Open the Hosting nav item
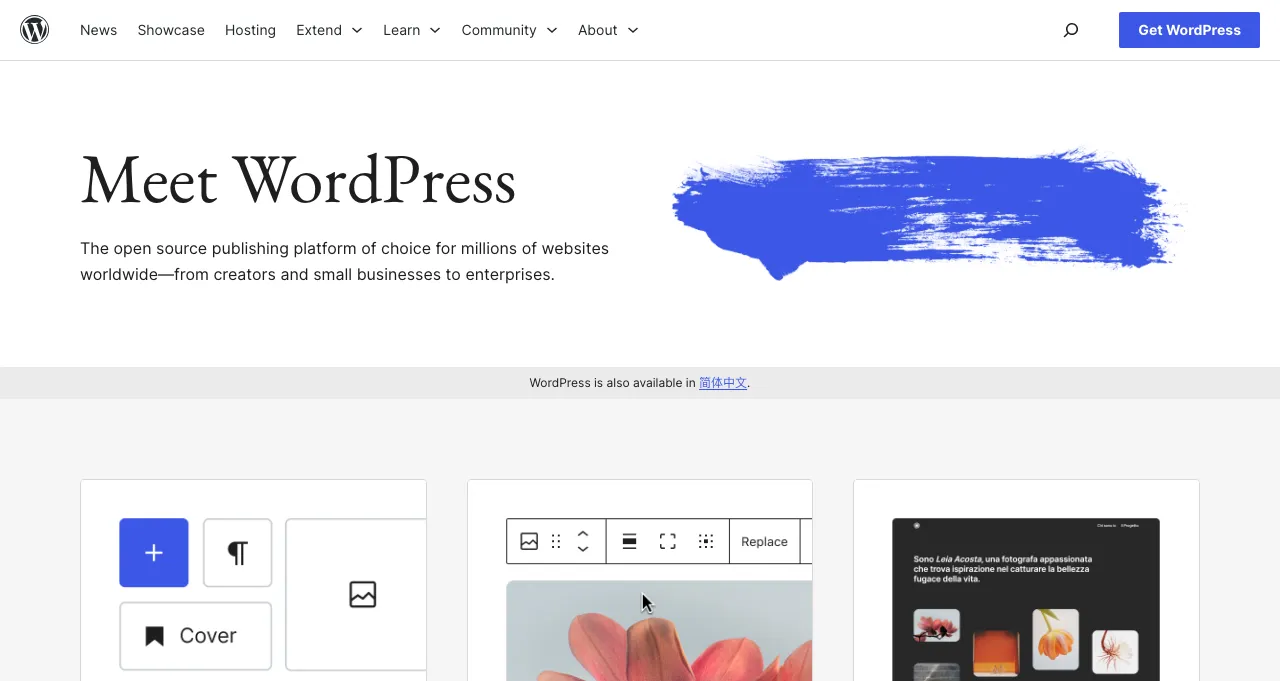This screenshot has width=1280, height=681. (x=250, y=30)
